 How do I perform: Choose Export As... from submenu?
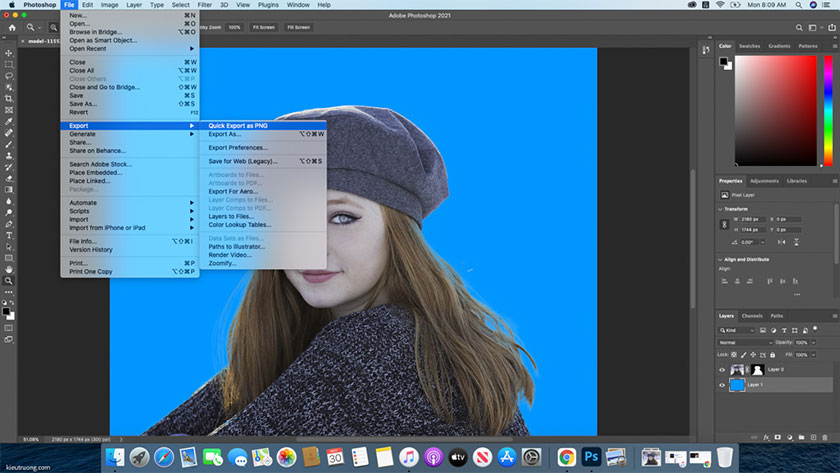[x=263, y=134]
